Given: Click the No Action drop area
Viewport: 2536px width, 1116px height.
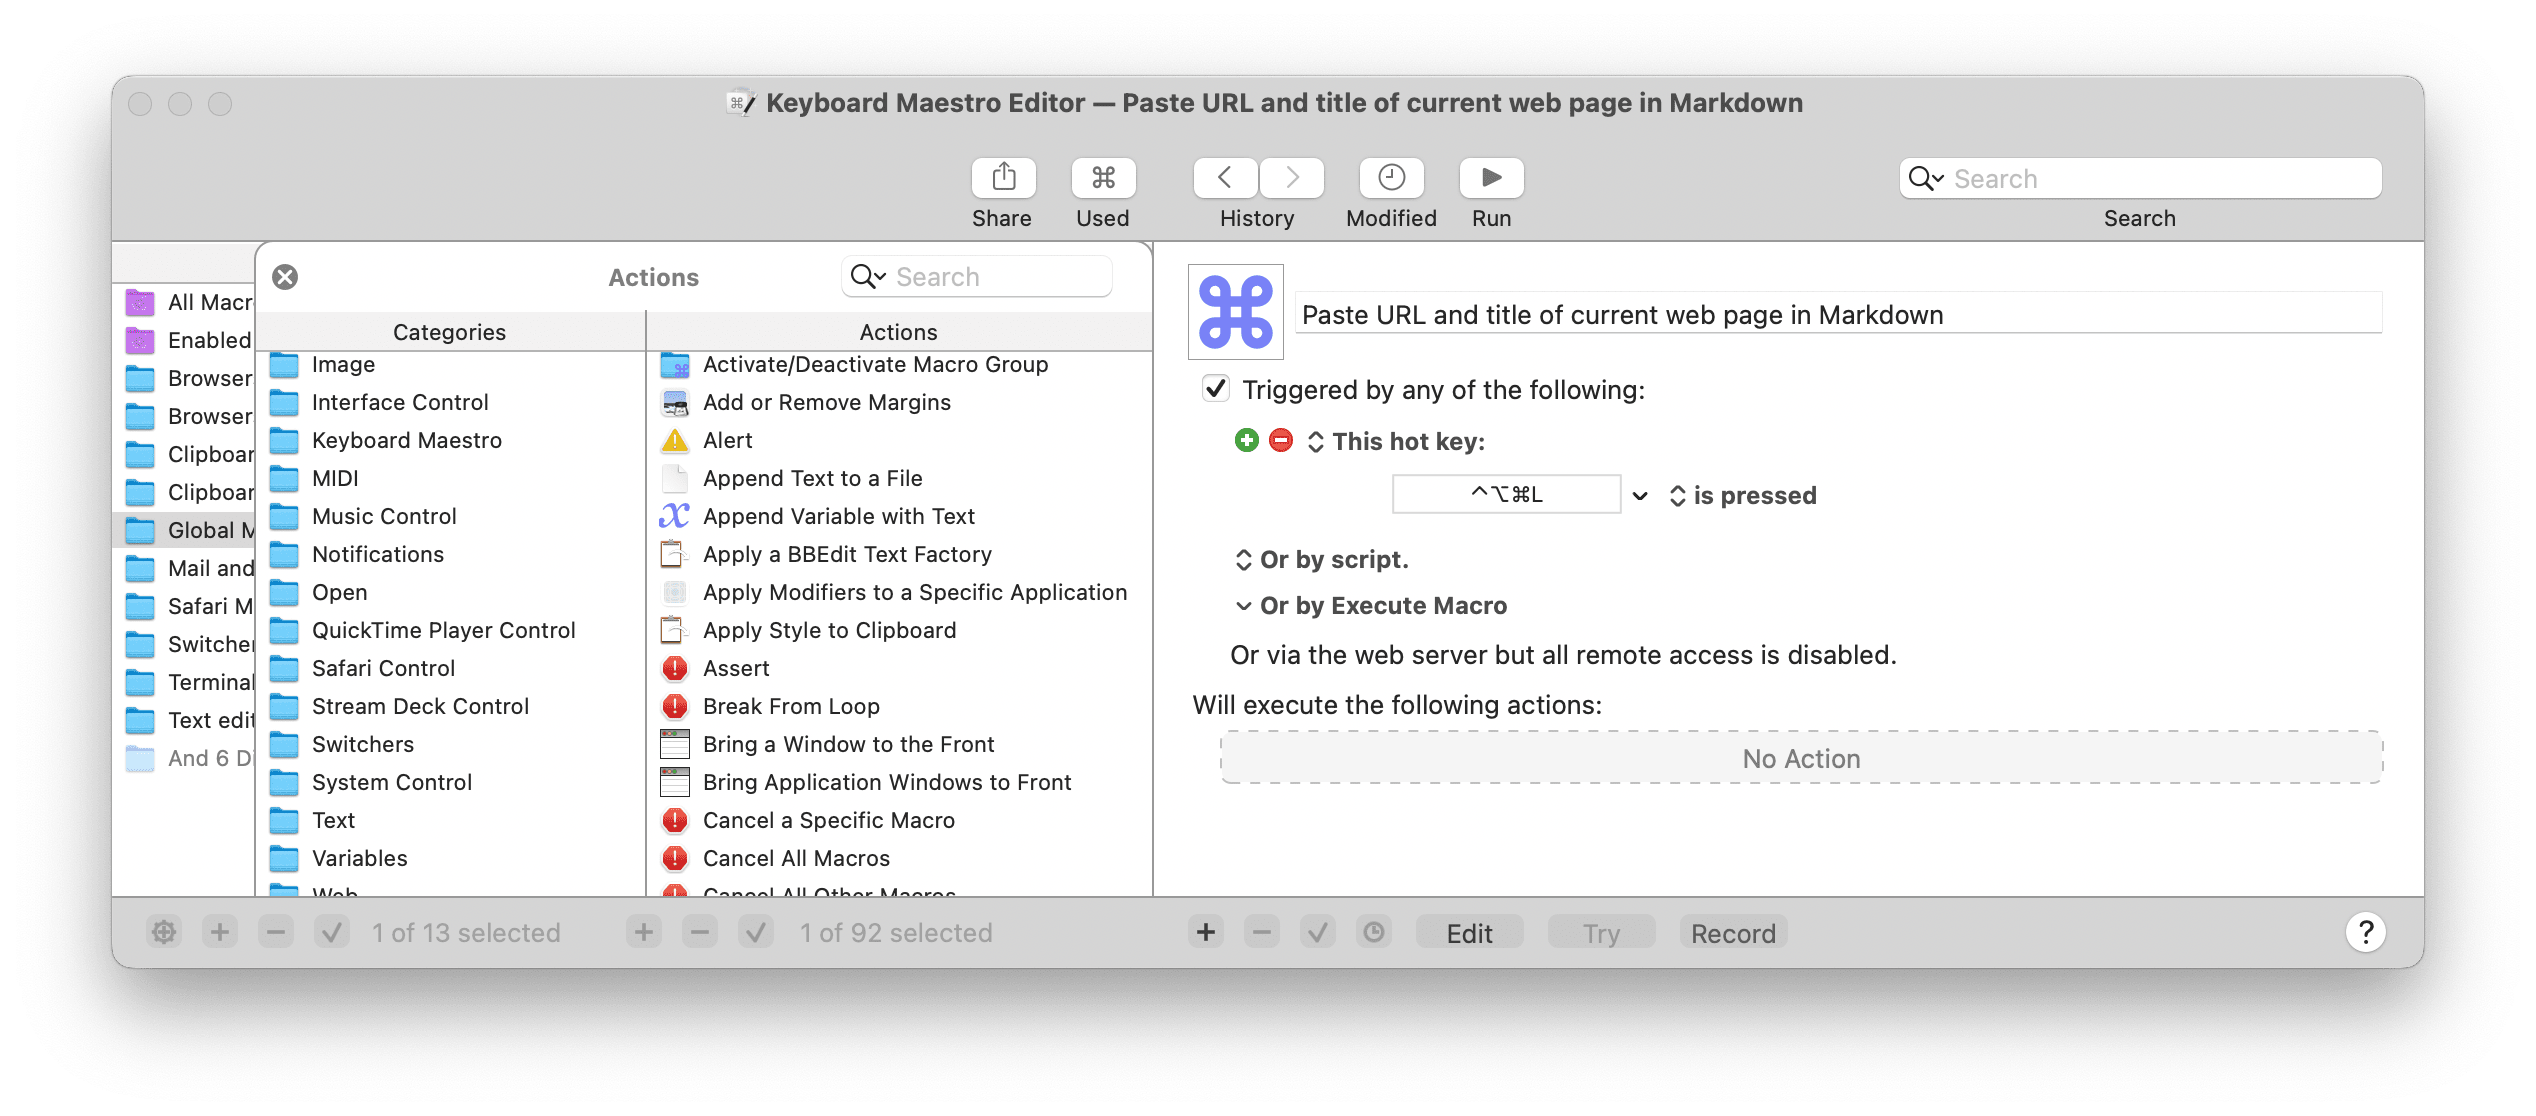Looking at the screenshot, I should (1801, 758).
